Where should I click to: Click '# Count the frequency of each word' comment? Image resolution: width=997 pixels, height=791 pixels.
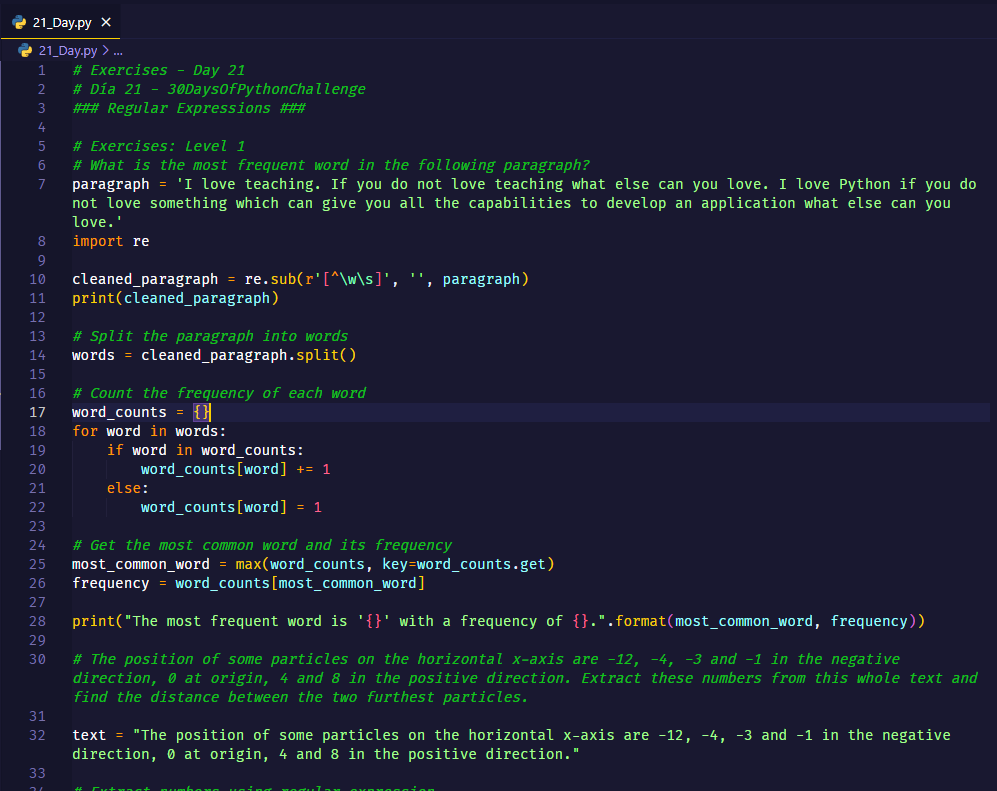pos(219,393)
